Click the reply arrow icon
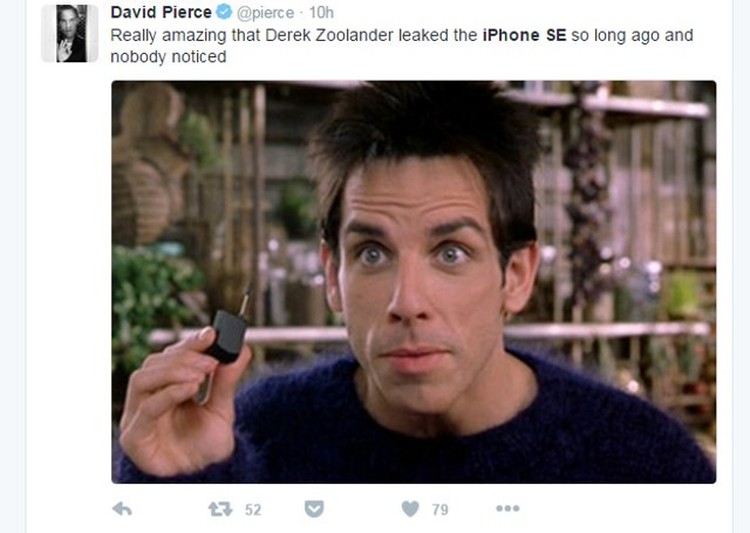The height and width of the screenshot is (533, 750). click(122, 509)
